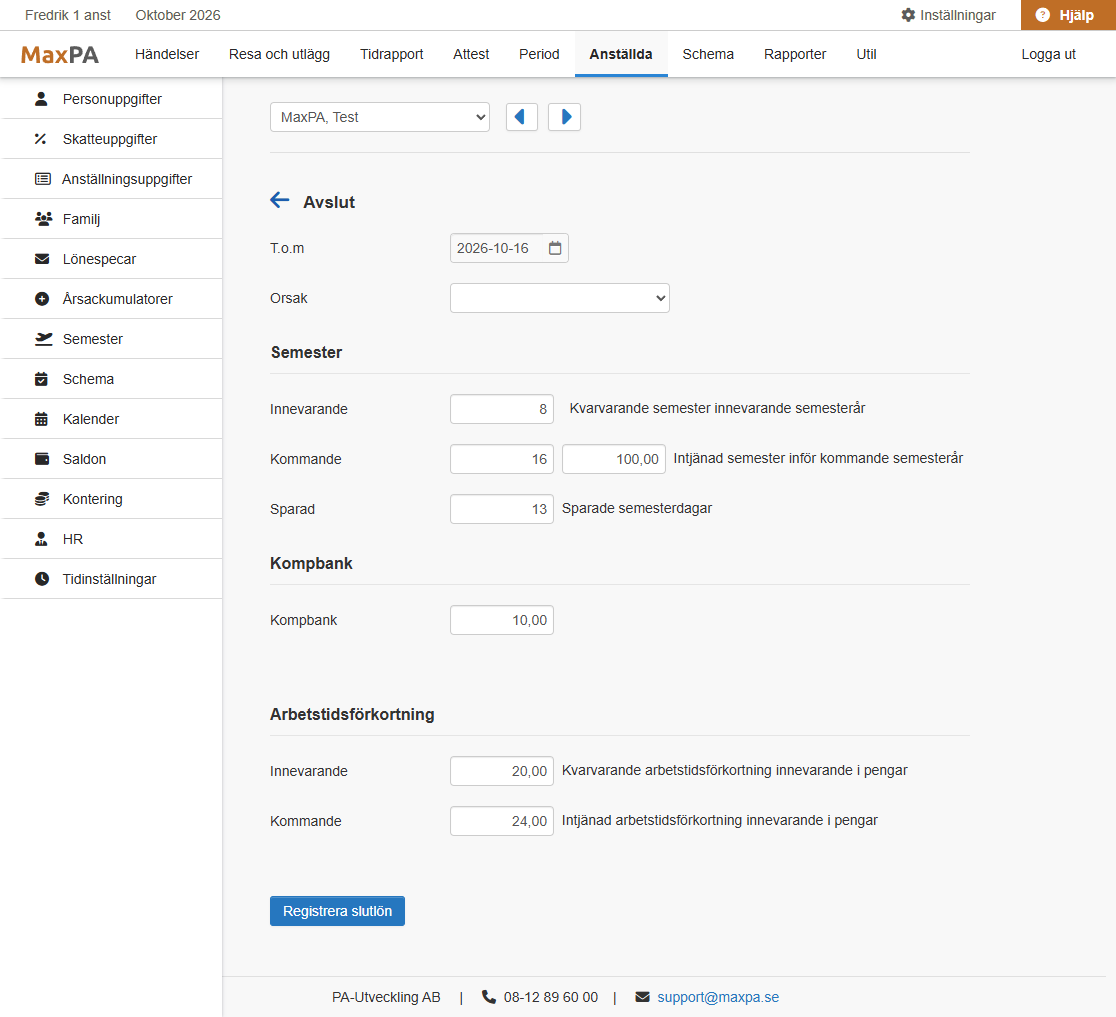Click the Årsackumulatorer plus-circle icon
Image resolution: width=1116 pixels, height=1017 pixels.
(x=42, y=299)
